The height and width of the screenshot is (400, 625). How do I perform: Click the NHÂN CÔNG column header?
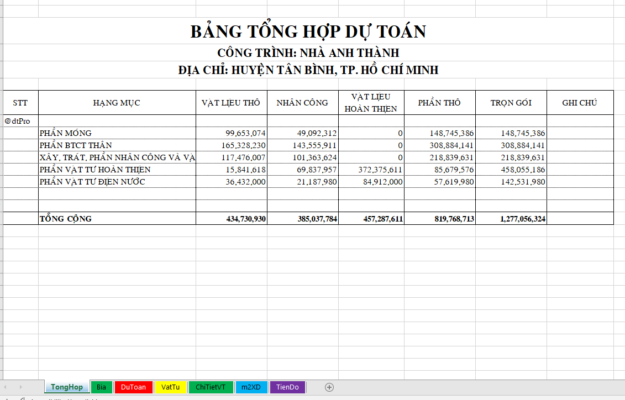(x=304, y=103)
